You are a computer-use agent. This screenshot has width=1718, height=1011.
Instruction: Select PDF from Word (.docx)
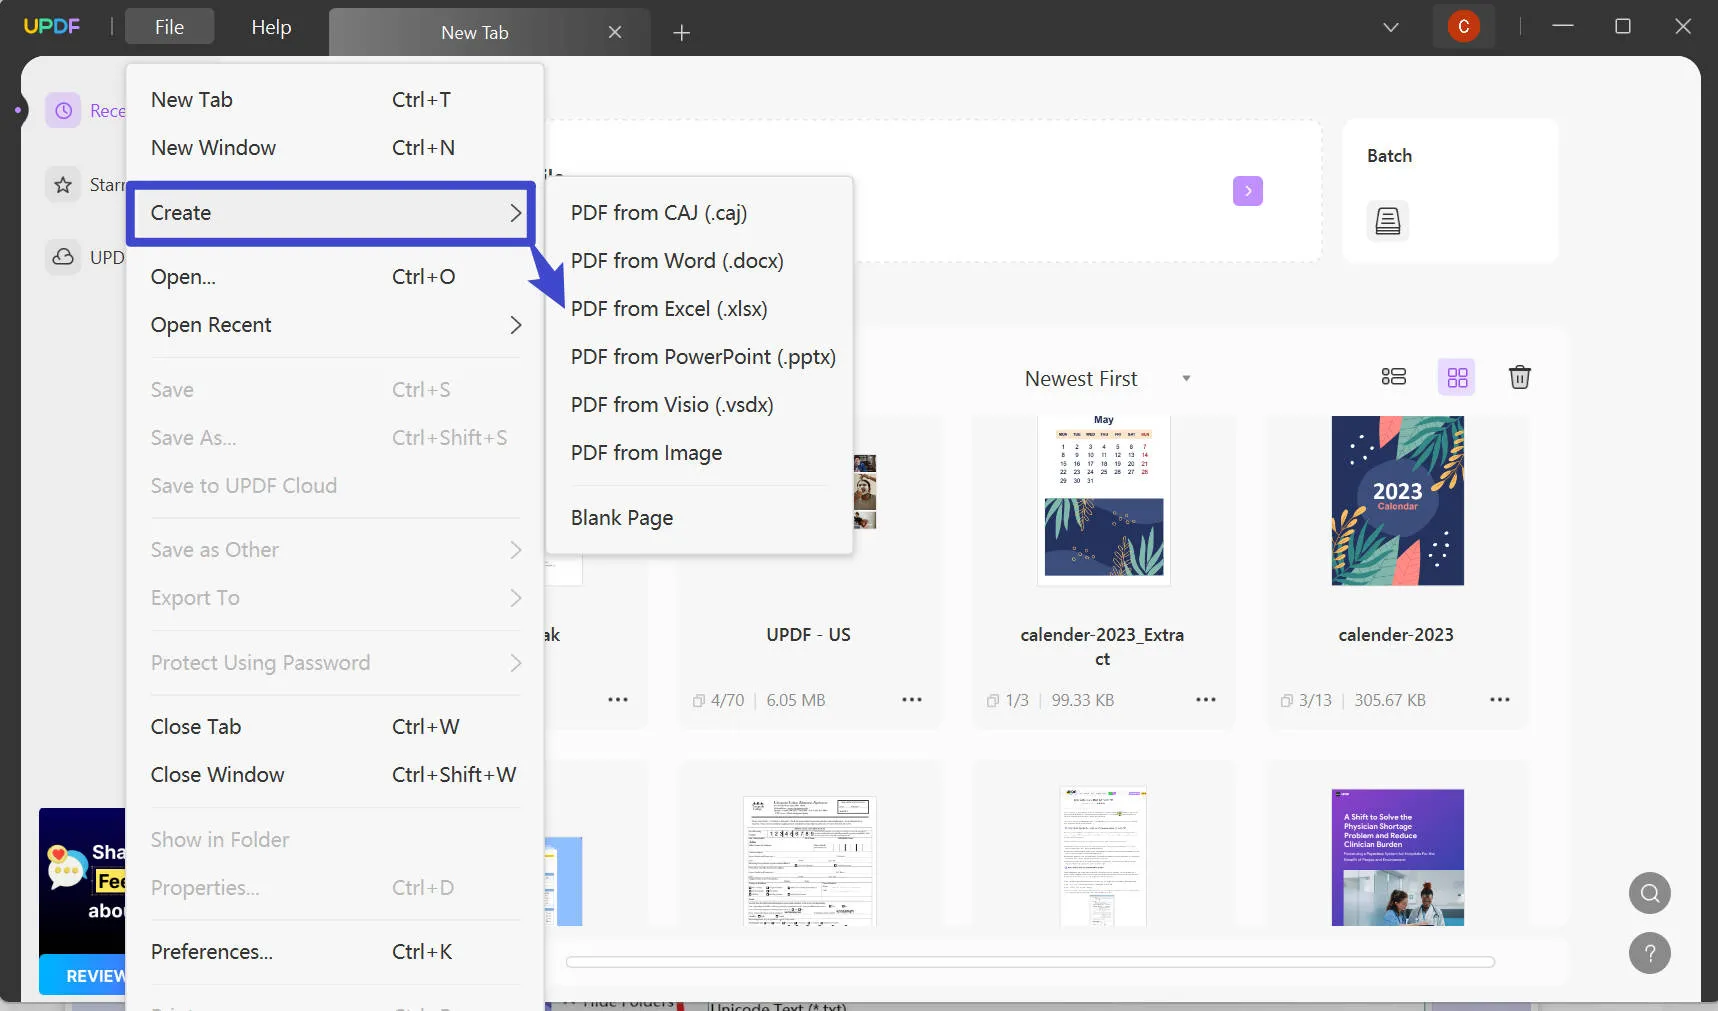[x=677, y=261]
